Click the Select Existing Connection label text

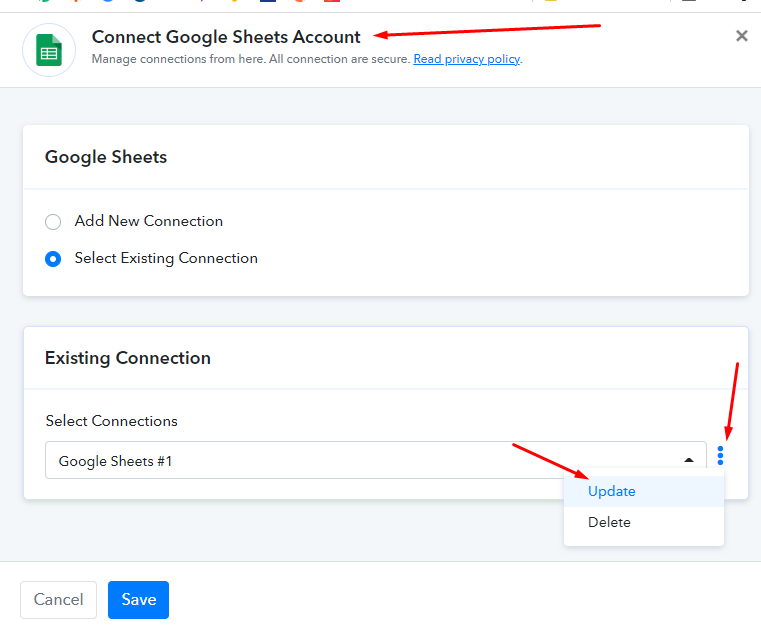tap(166, 258)
